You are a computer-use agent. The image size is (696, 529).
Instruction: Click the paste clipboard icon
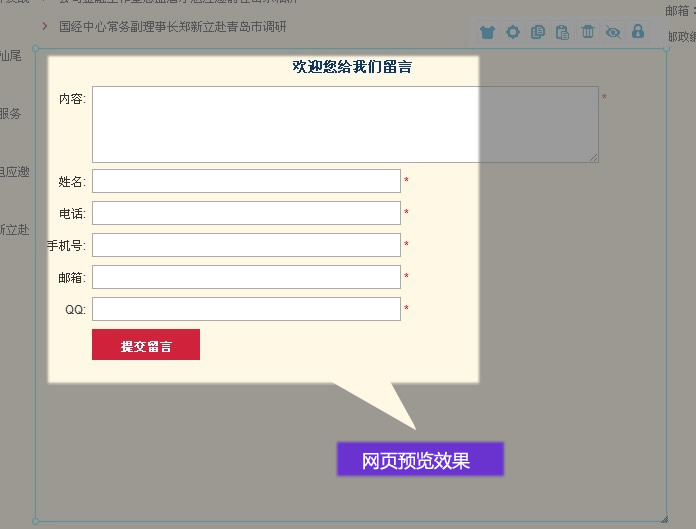coord(562,32)
